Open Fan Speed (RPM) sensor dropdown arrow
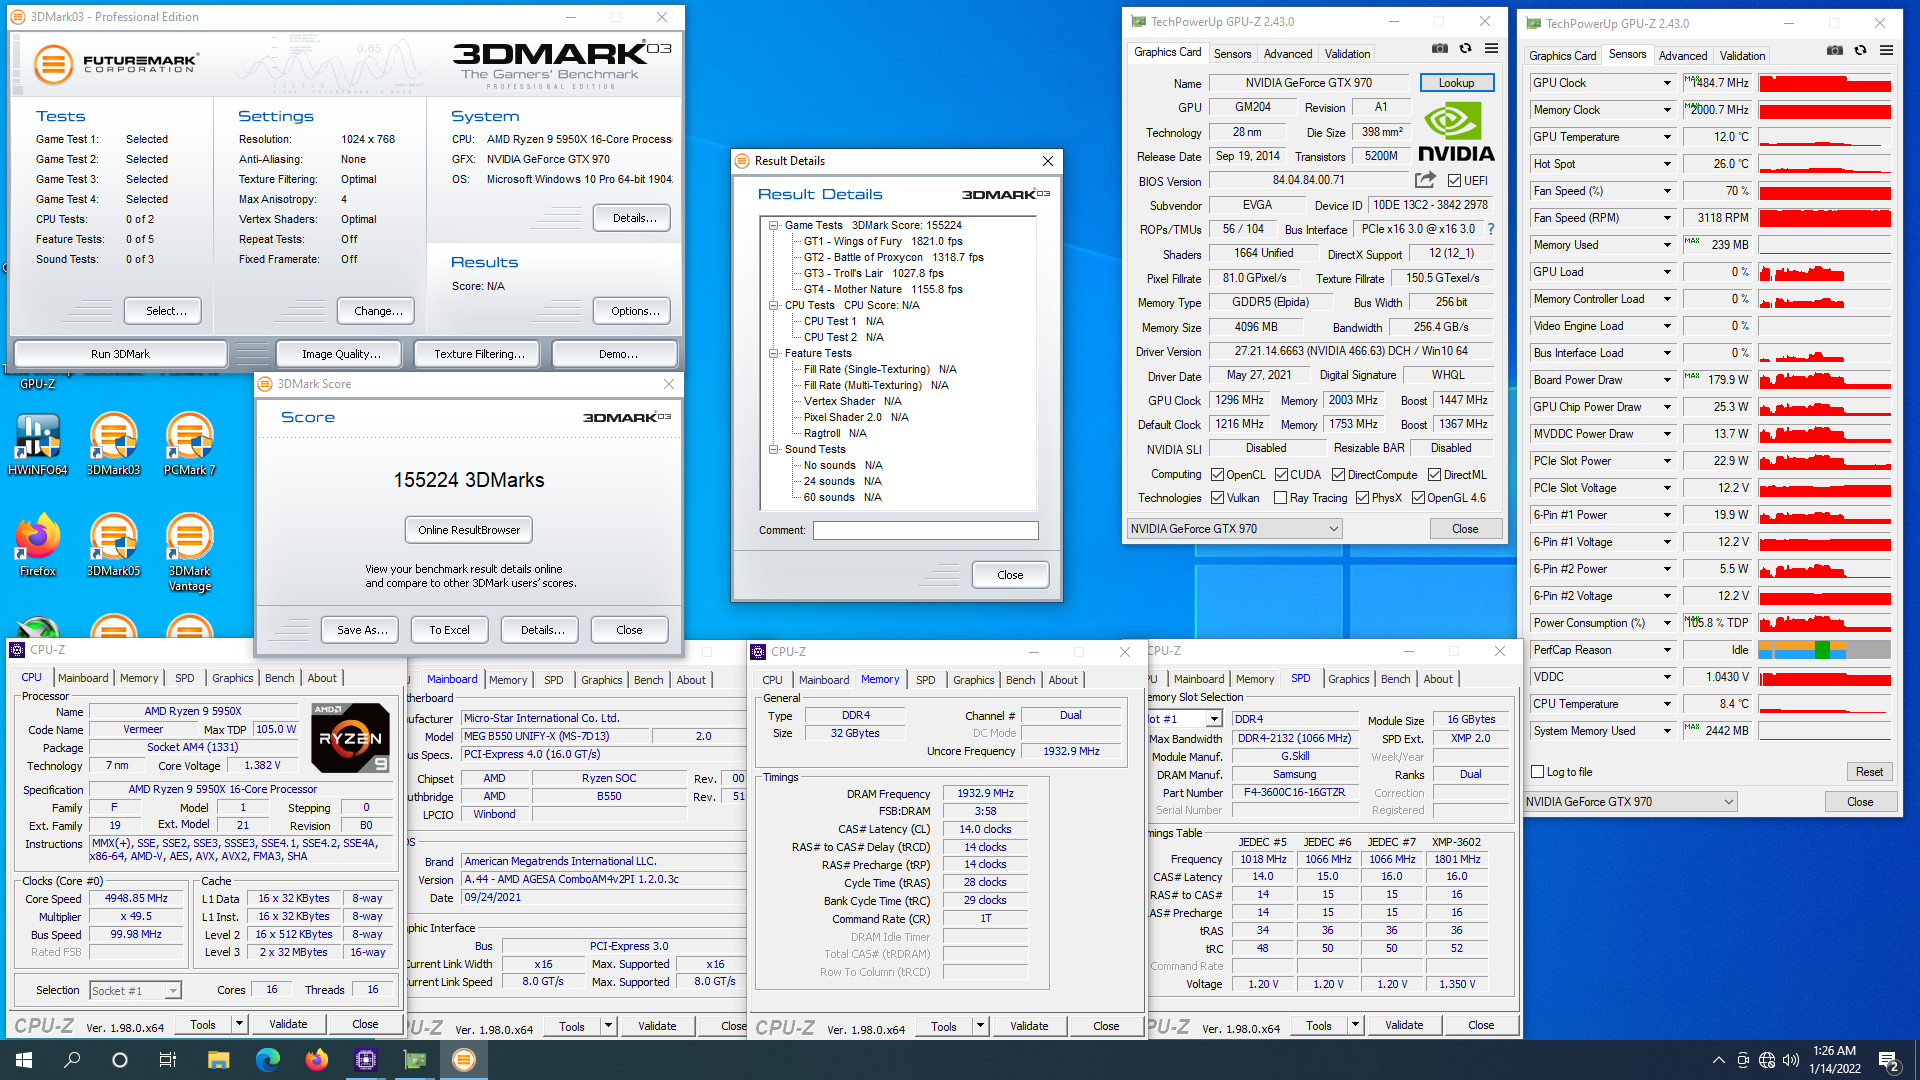 click(x=1667, y=218)
